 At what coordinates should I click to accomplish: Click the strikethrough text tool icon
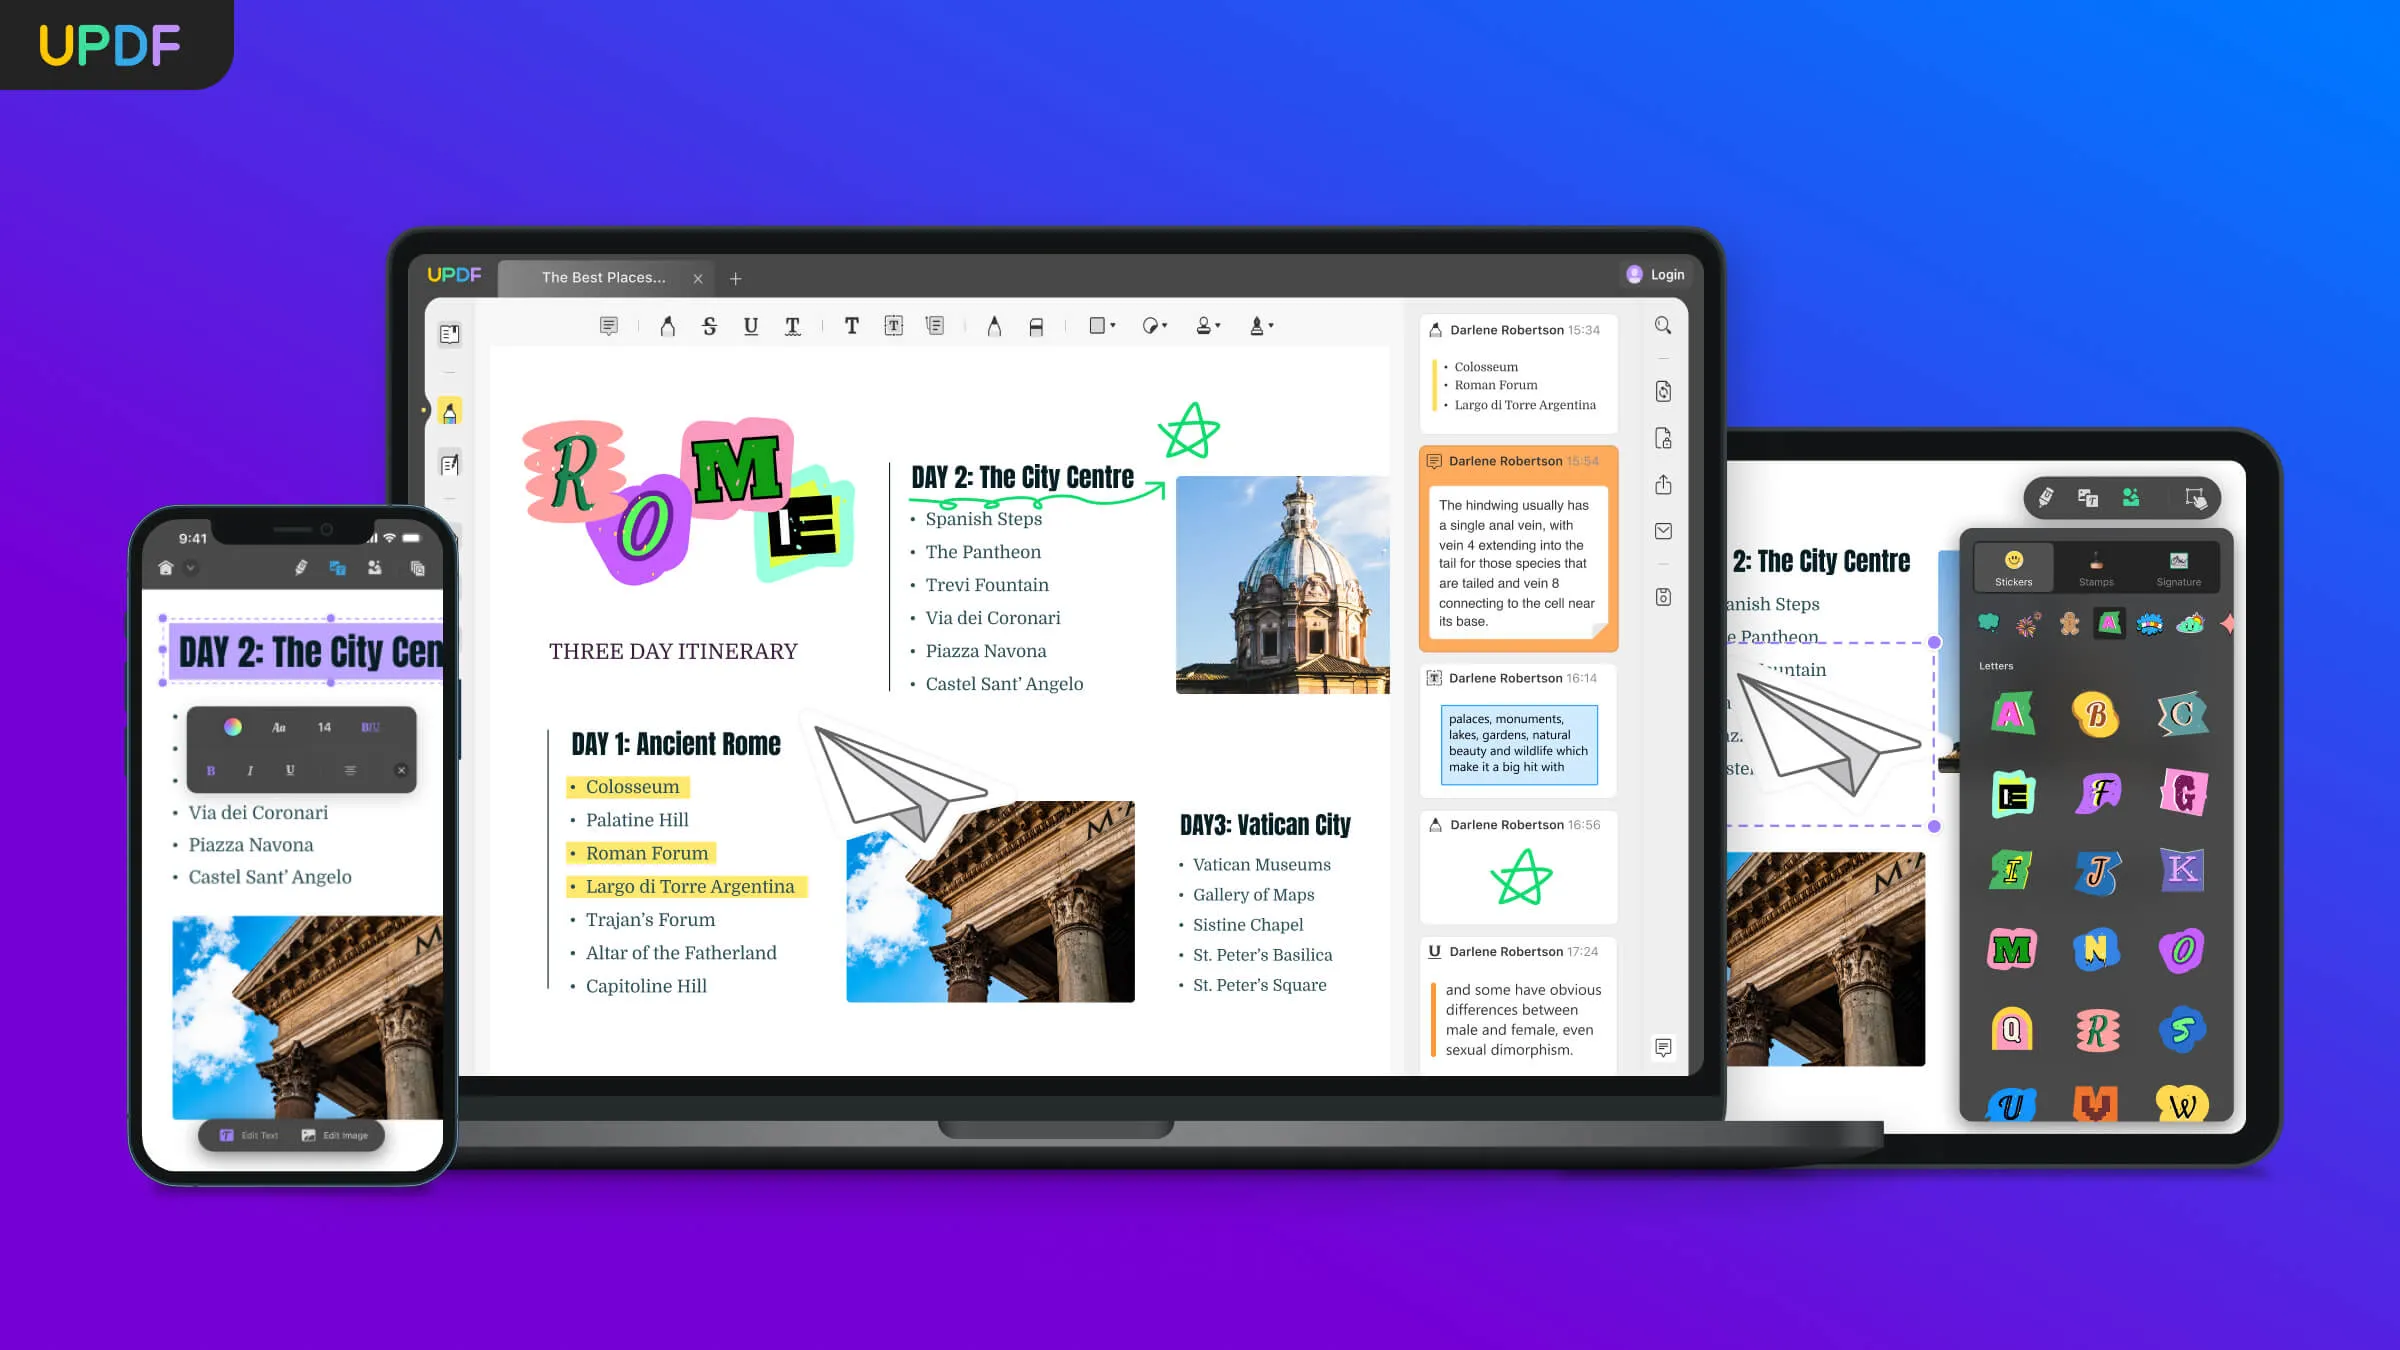[x=710, y=325]
